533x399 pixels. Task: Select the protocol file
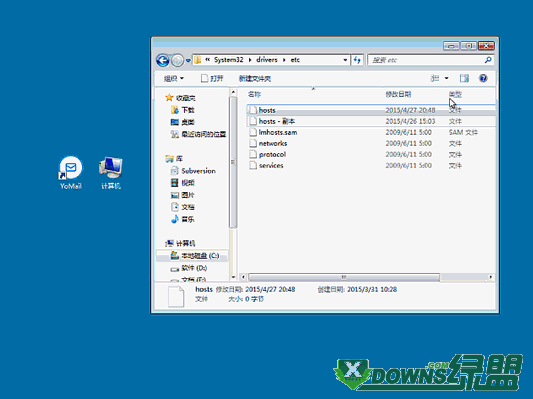coord(371,154)
